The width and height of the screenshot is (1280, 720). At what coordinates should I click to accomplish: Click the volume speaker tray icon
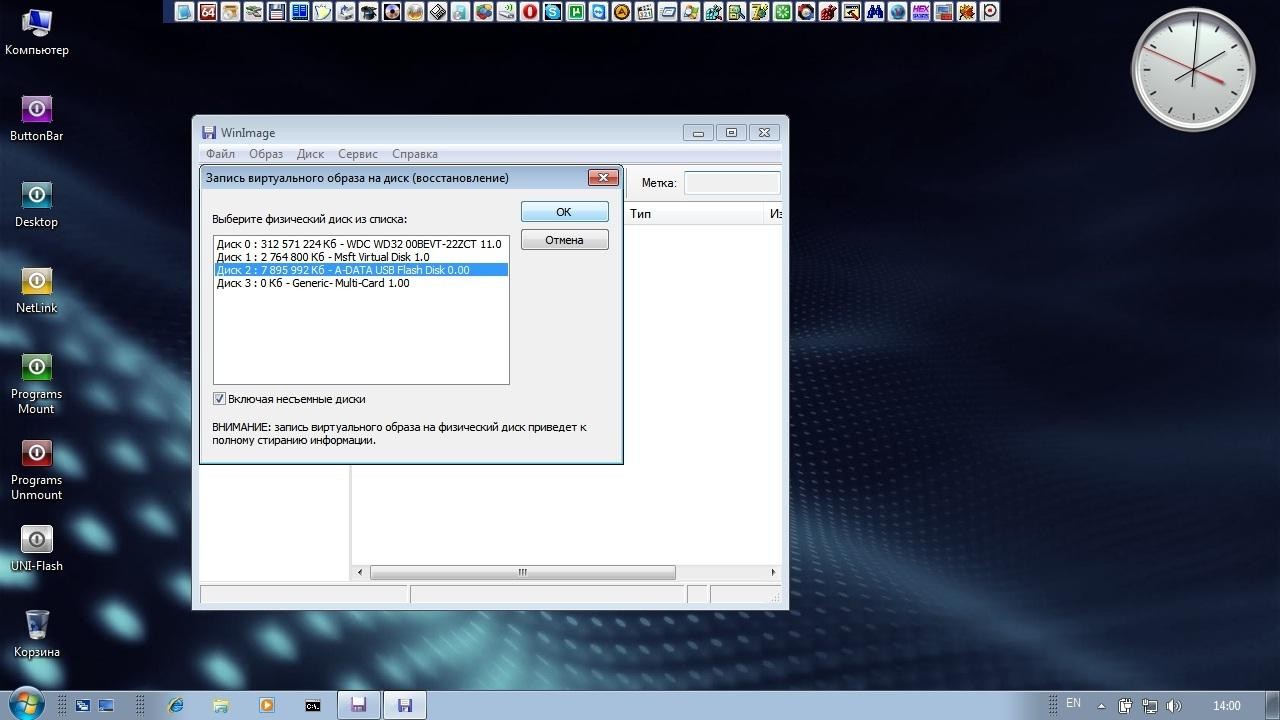(1173, 705)
